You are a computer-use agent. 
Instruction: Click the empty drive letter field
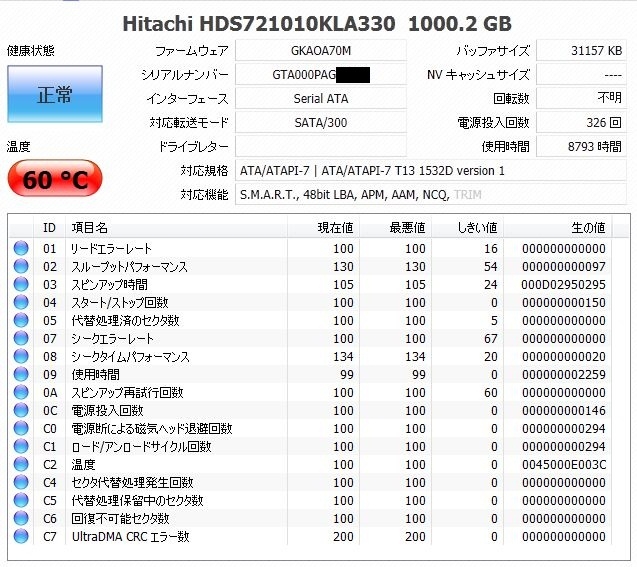click(x=321, y=147)
